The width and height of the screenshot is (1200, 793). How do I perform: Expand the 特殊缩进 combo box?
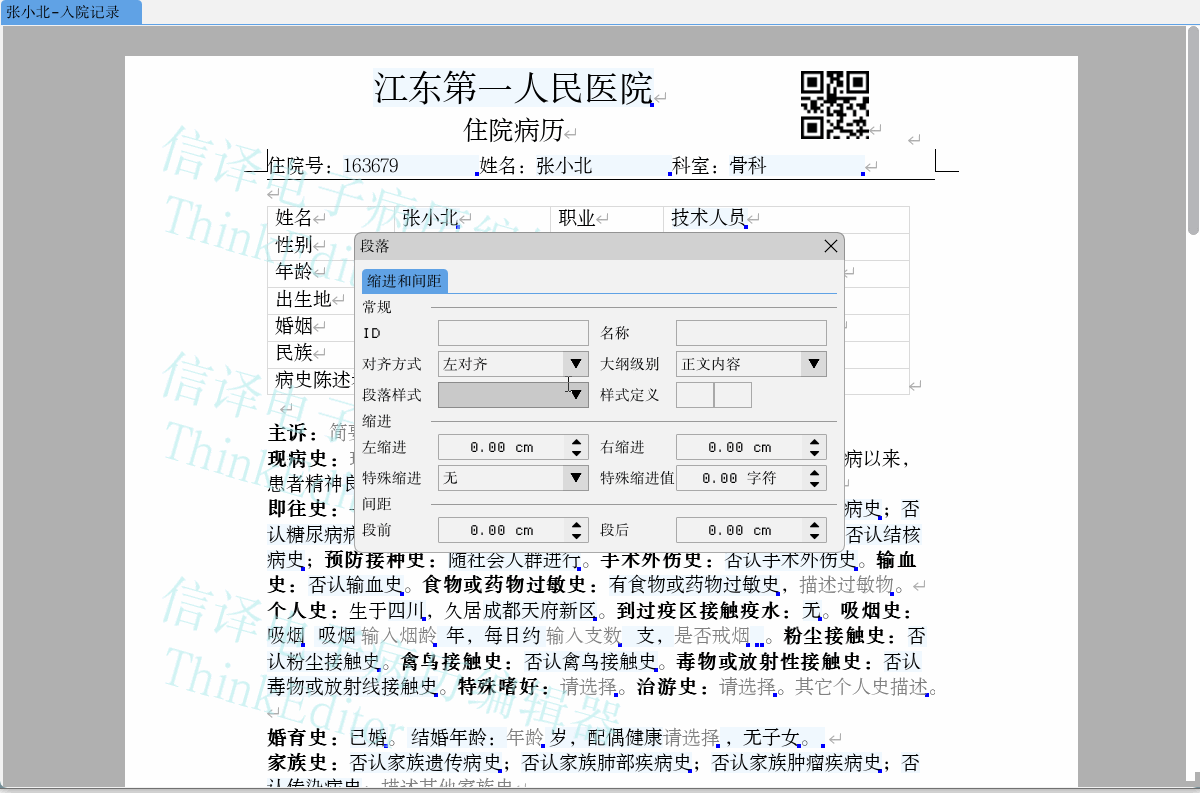click(x=575, y=478)
